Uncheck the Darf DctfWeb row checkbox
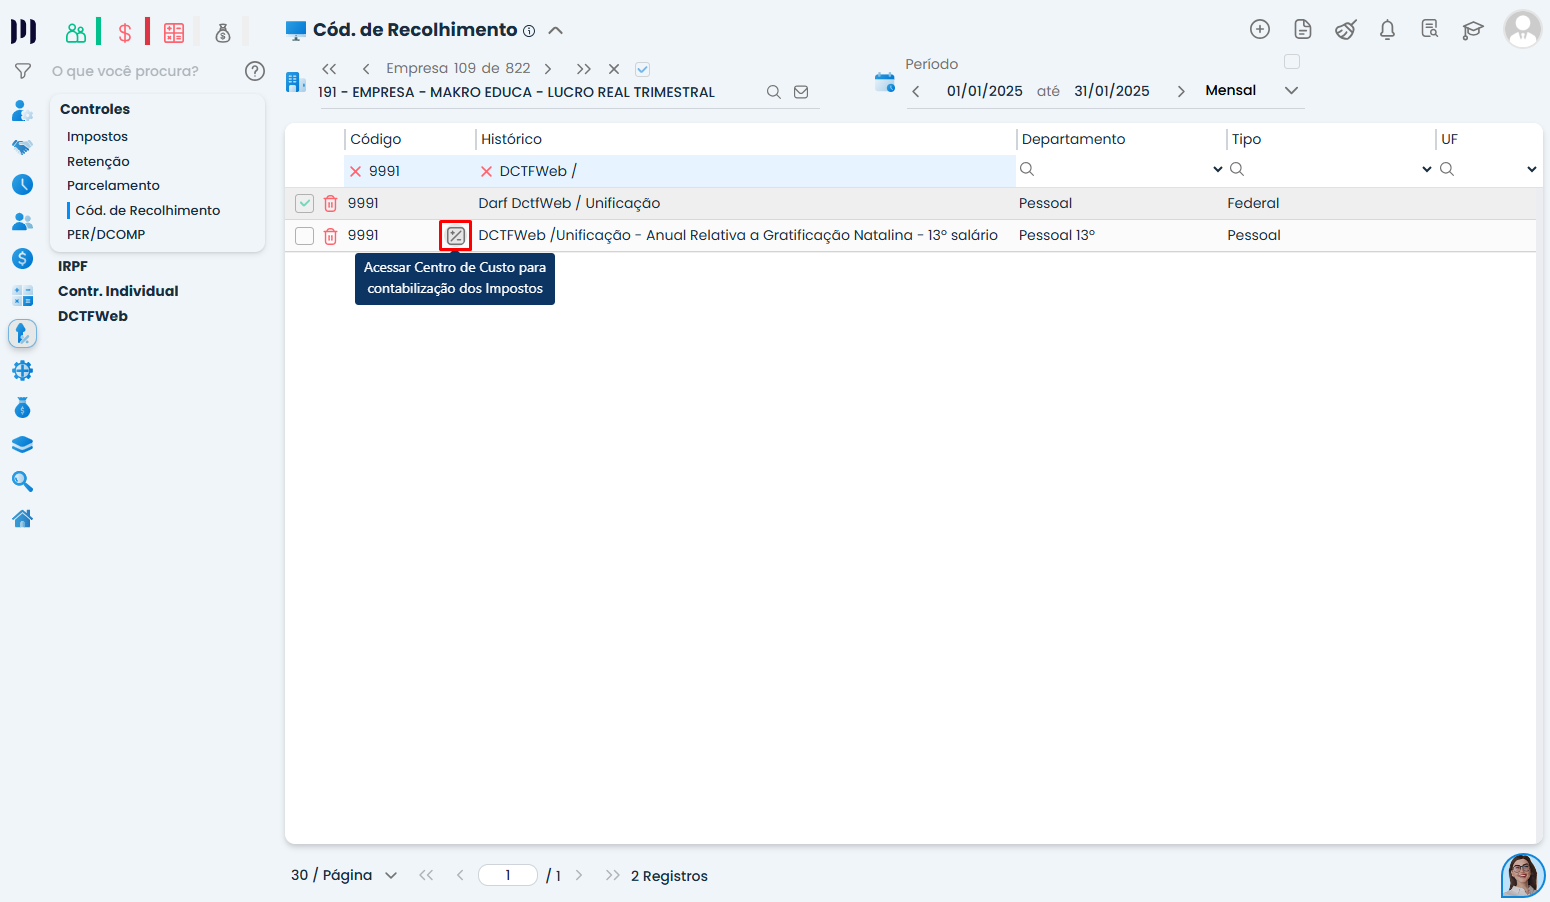 [x=305, y=204]
